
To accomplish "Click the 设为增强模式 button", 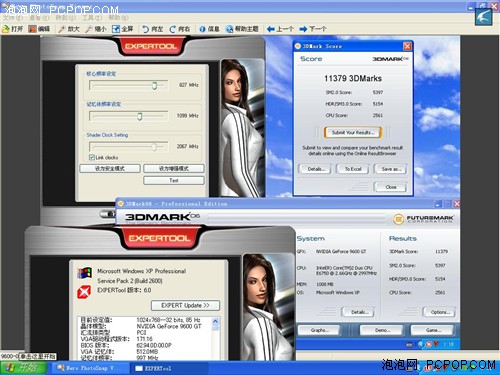I will pos(174,169).
